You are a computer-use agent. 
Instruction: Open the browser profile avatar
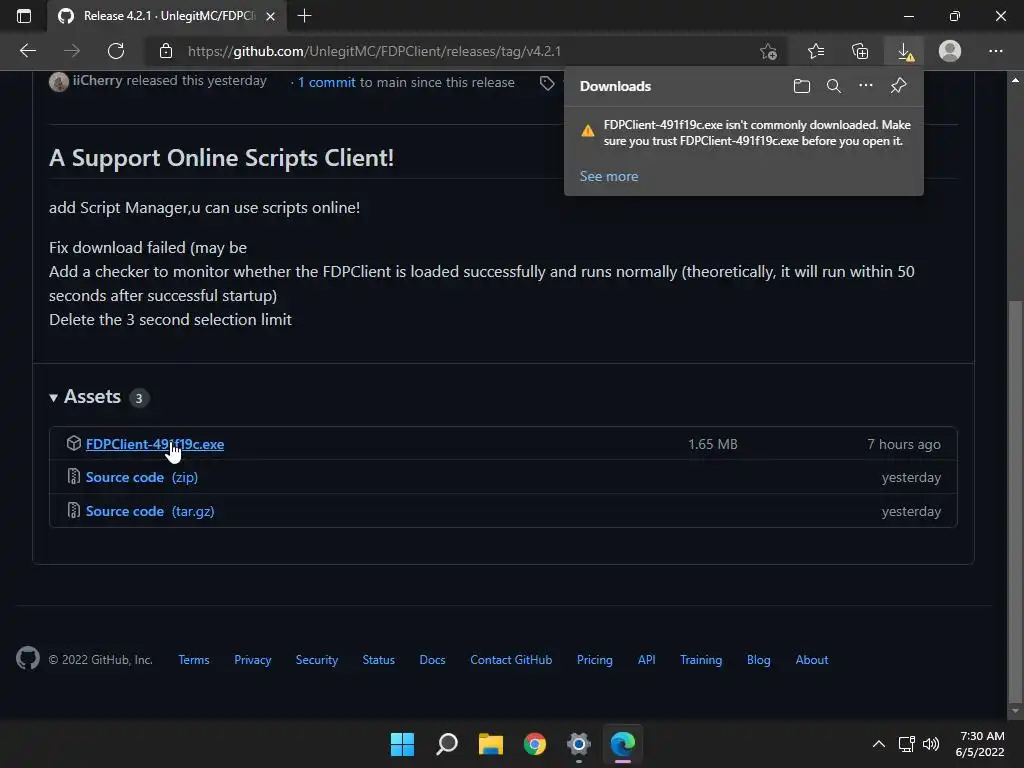point(950,51)
